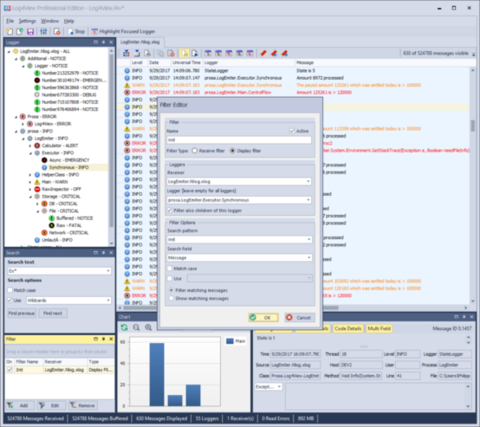This screenshot has width=480, height=427.
Task: Select the Receive filter radio button
Action: click(x=195, y=151)
